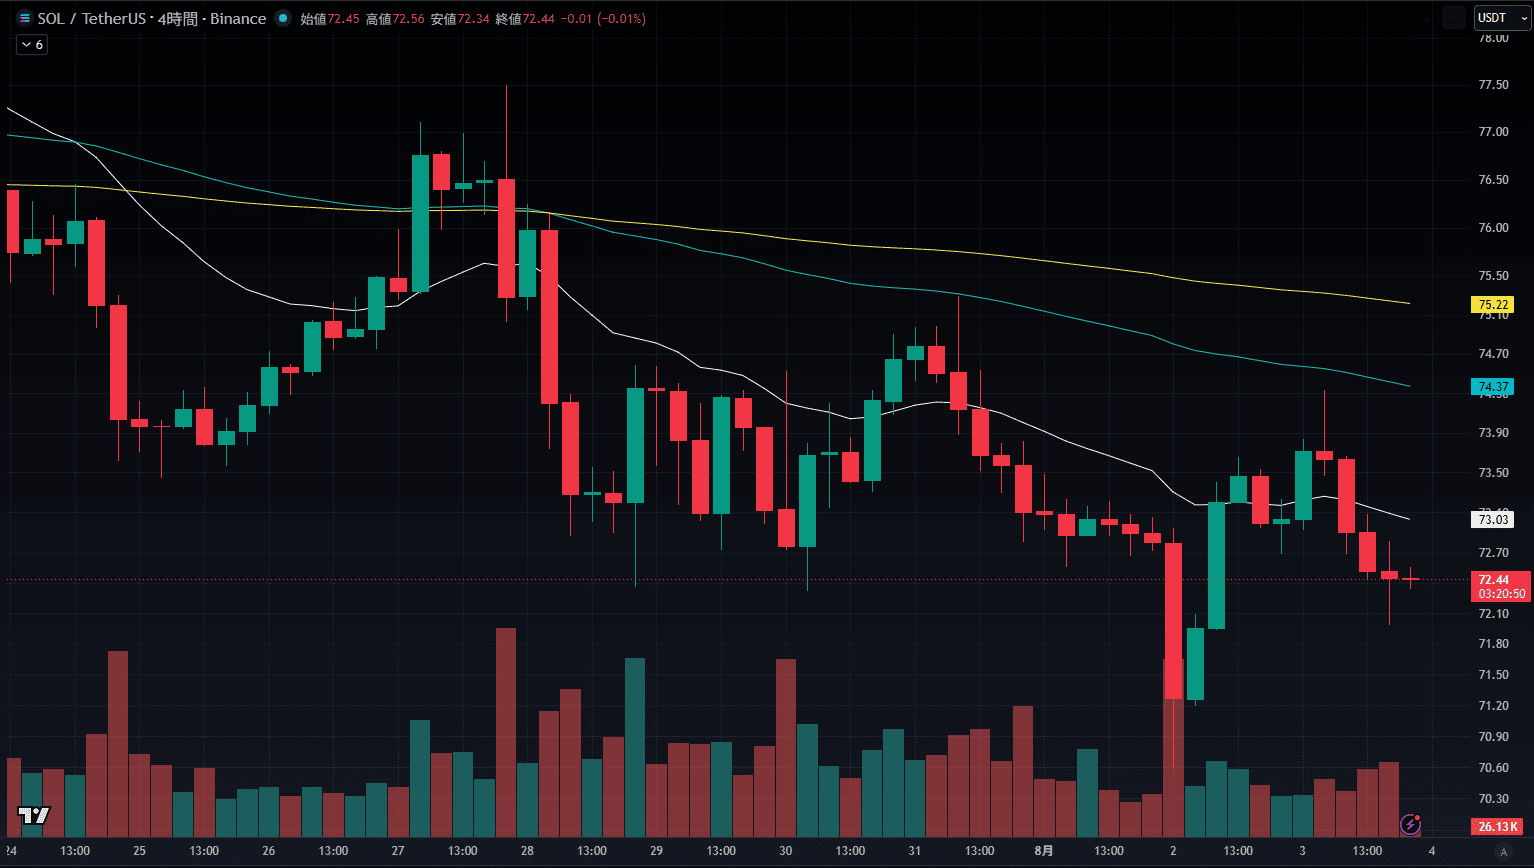Image resolution: width=1534 pixels, height=868 pixels.
Task: Click the 27 date label on time axis
Action: [398, 851]
